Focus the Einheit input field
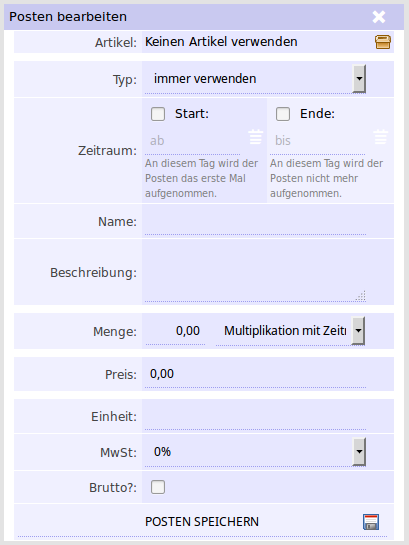This screenshot has height=545, width=409. [x=255, y=416]
